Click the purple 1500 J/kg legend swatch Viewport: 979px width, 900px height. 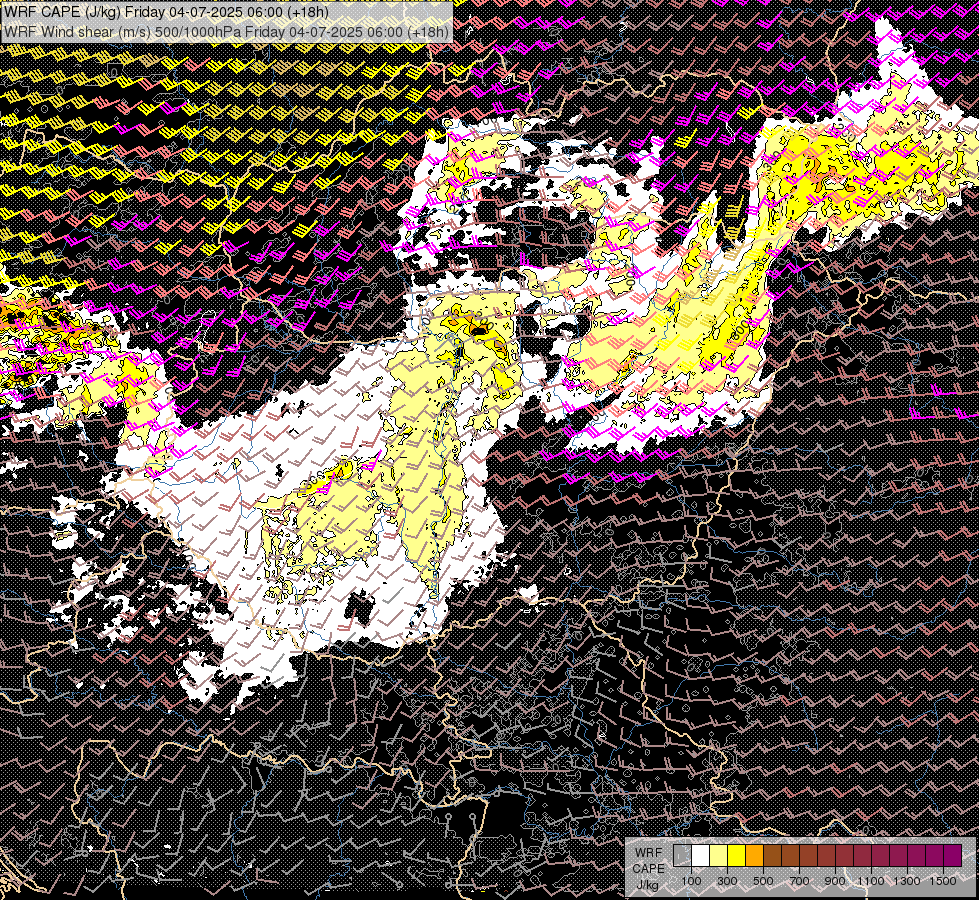953,855
